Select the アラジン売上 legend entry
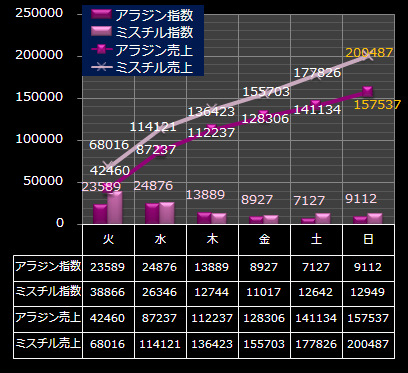Viewport: 408px width, 373px height. click(x=142, y=50)
